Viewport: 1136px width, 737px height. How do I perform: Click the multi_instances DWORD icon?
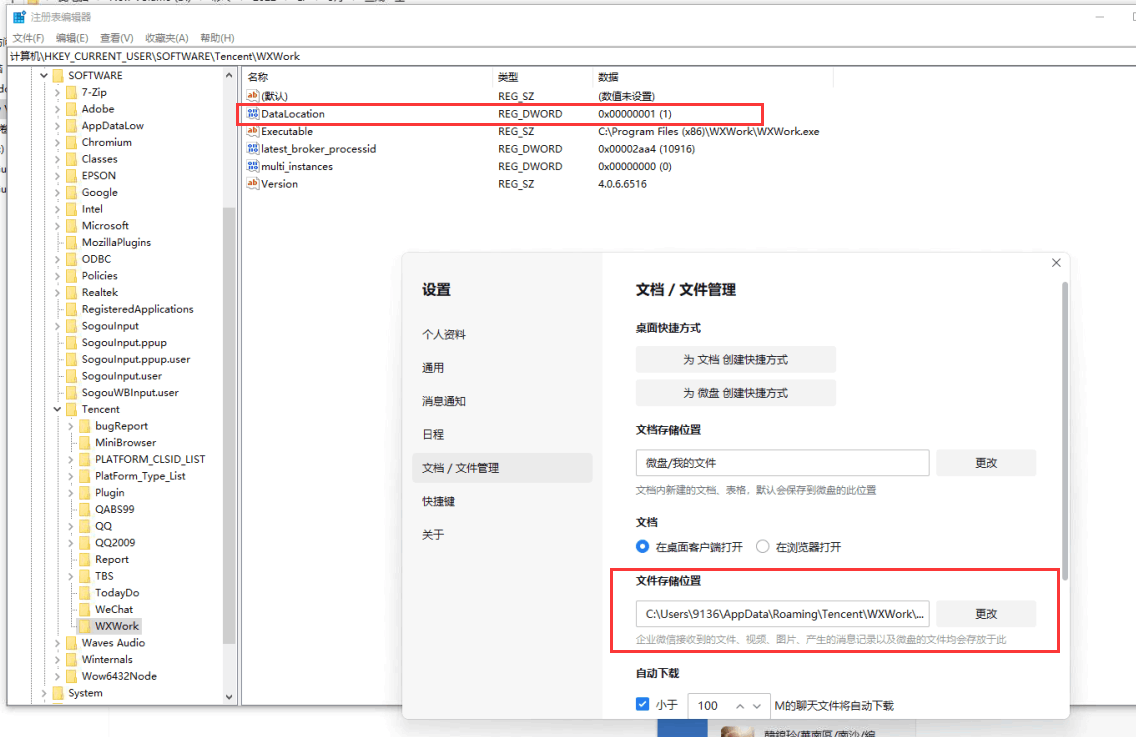click(x=253, y=166)
